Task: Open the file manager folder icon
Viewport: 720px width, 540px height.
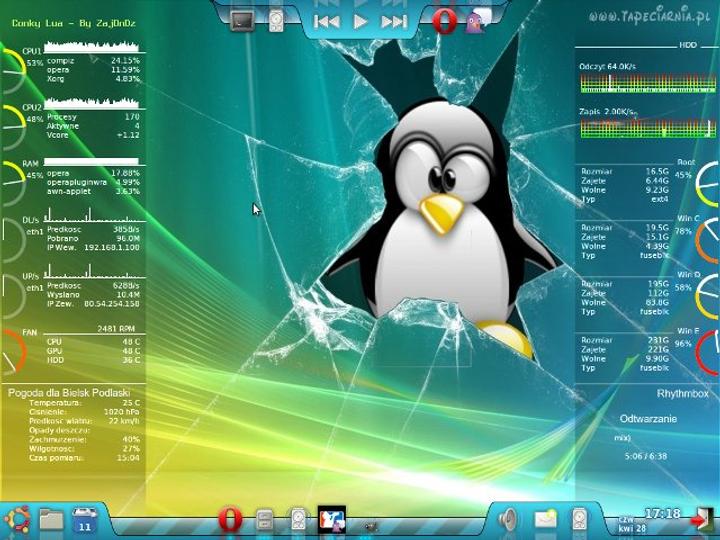Action: pos(51,520)
